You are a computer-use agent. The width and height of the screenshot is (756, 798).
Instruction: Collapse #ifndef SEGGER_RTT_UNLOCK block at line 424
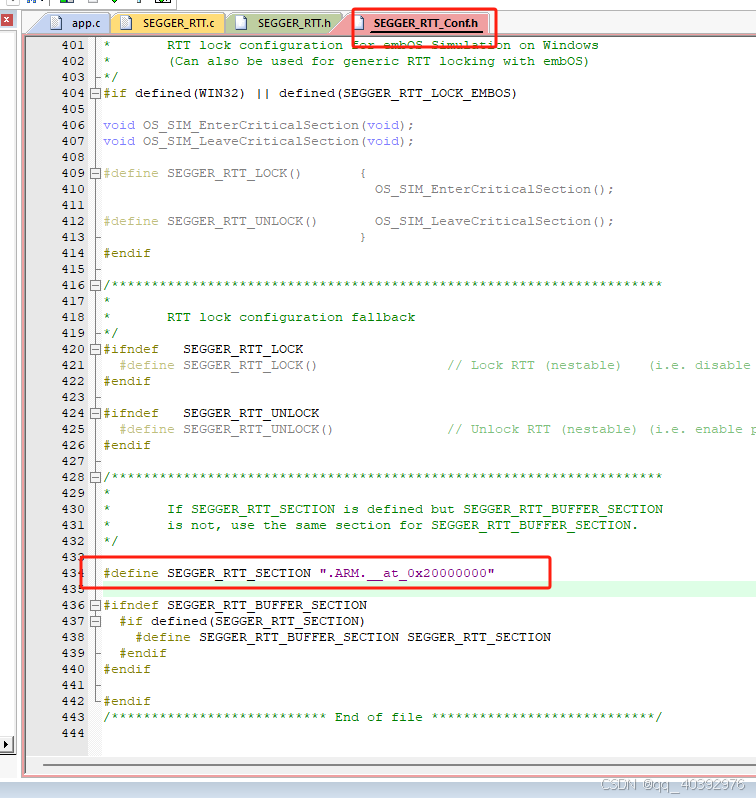(x=95, y=413)
